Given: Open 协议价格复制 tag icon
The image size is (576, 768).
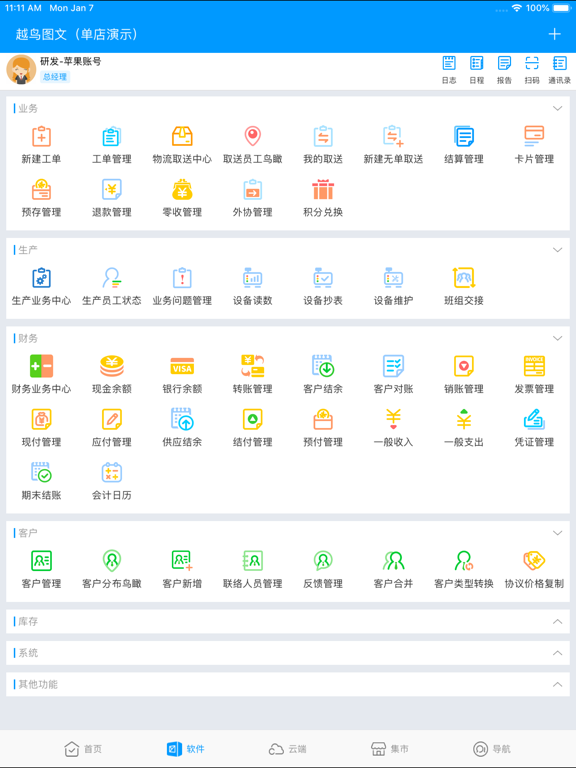Looking at the screenshot, I should tap(534, 561).
